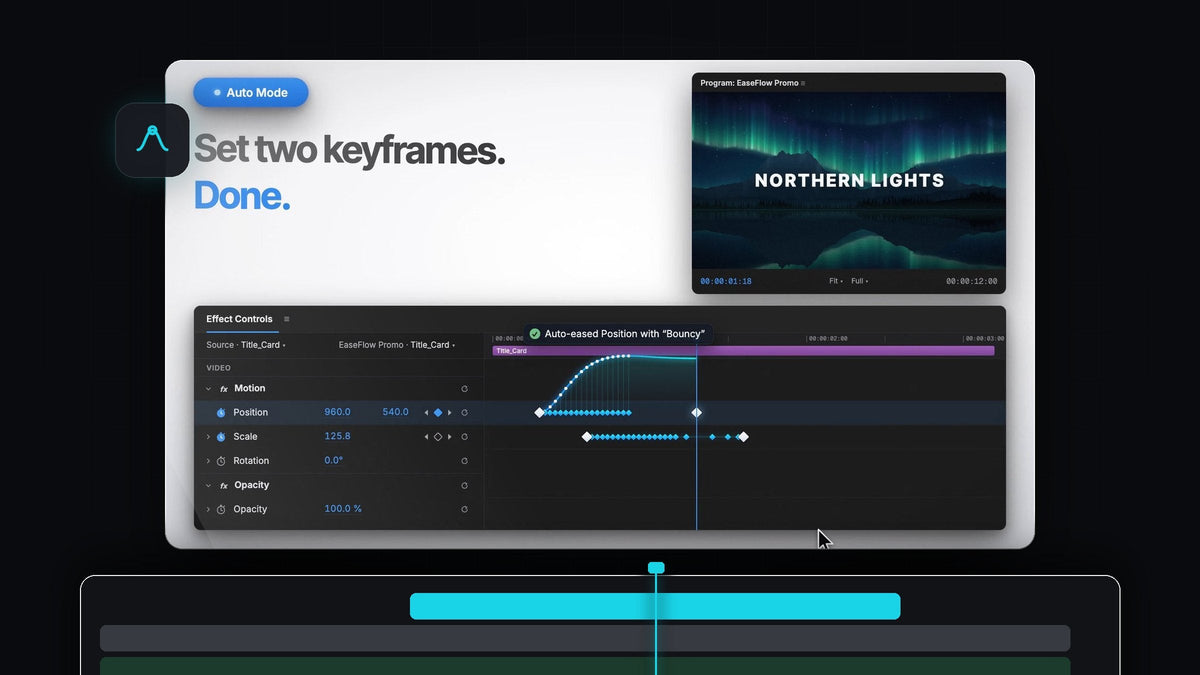
Task: Click the Position Y value 540.0
Action: tap(395, 412)
